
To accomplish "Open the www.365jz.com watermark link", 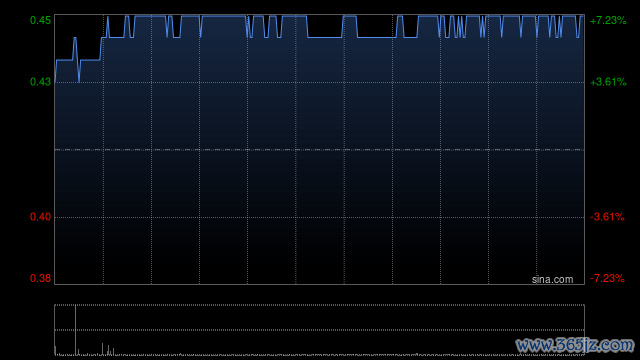I will [x=575, y=345].
